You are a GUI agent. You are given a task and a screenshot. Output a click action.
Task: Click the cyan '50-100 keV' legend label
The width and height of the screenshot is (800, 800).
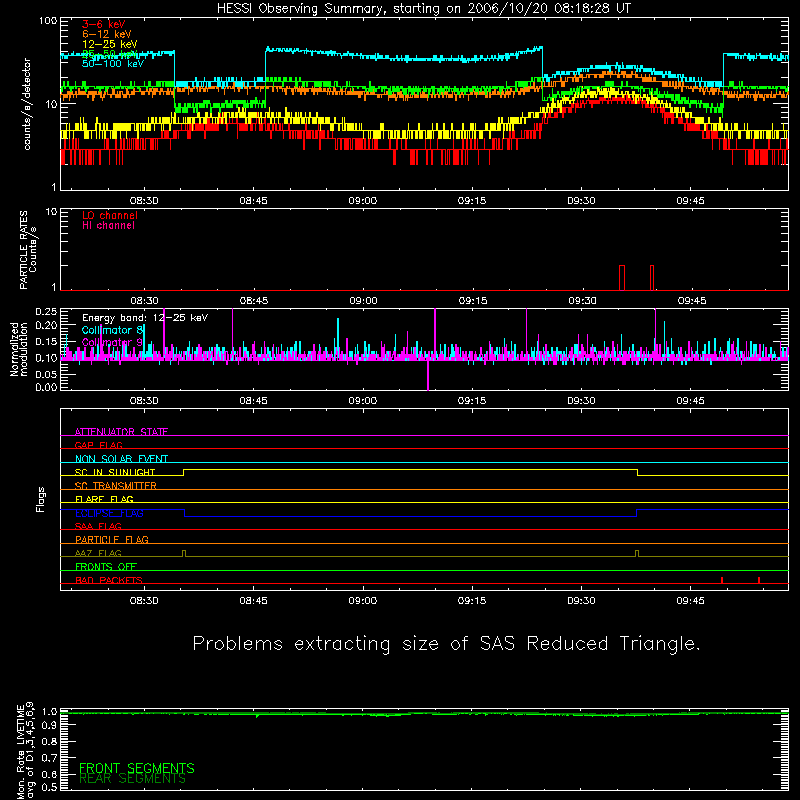coord(113,64)
